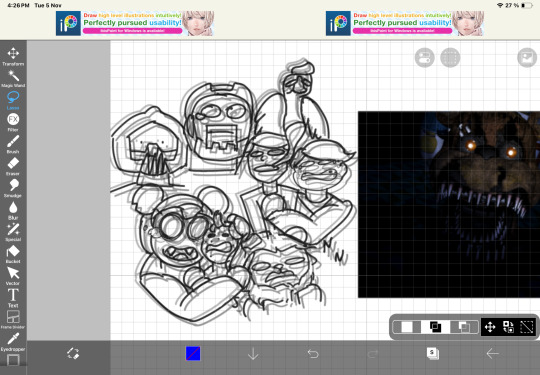The height and width of the screenshot is (375, 540).
Task: Select the Transform tool
Action: 13,56
